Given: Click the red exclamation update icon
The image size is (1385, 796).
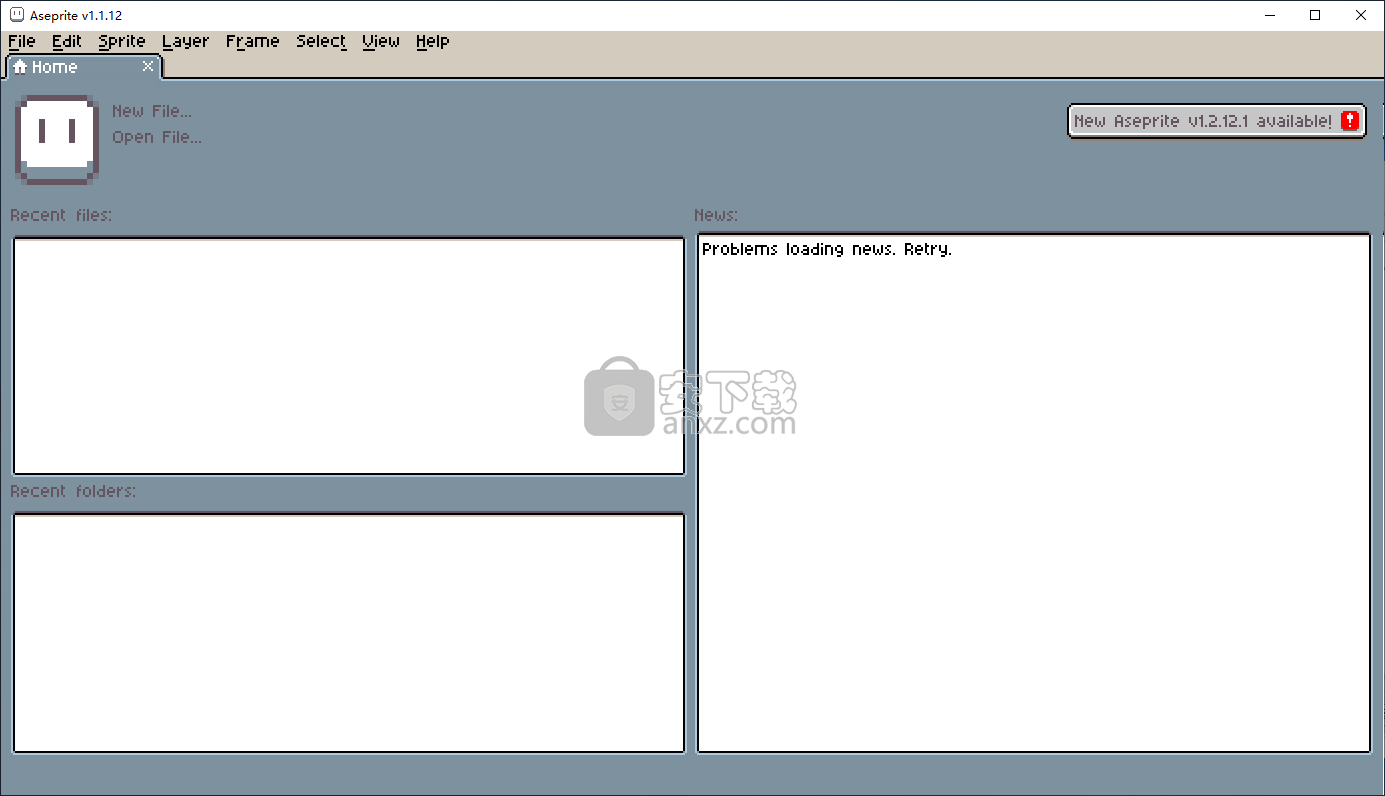Looking at the screenshot, I should click(x=1350, y=121).
